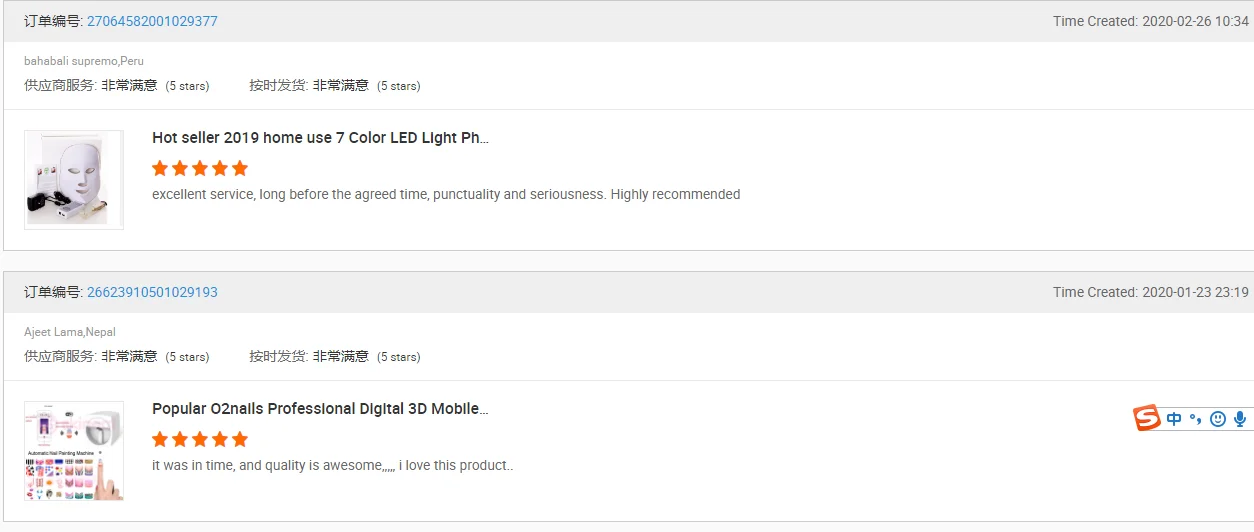The width and height of the screenshot is (1254, 532).
Task: Click the review text saying quality is awesome
Action: pyautogui.click(x=332, y=465)
